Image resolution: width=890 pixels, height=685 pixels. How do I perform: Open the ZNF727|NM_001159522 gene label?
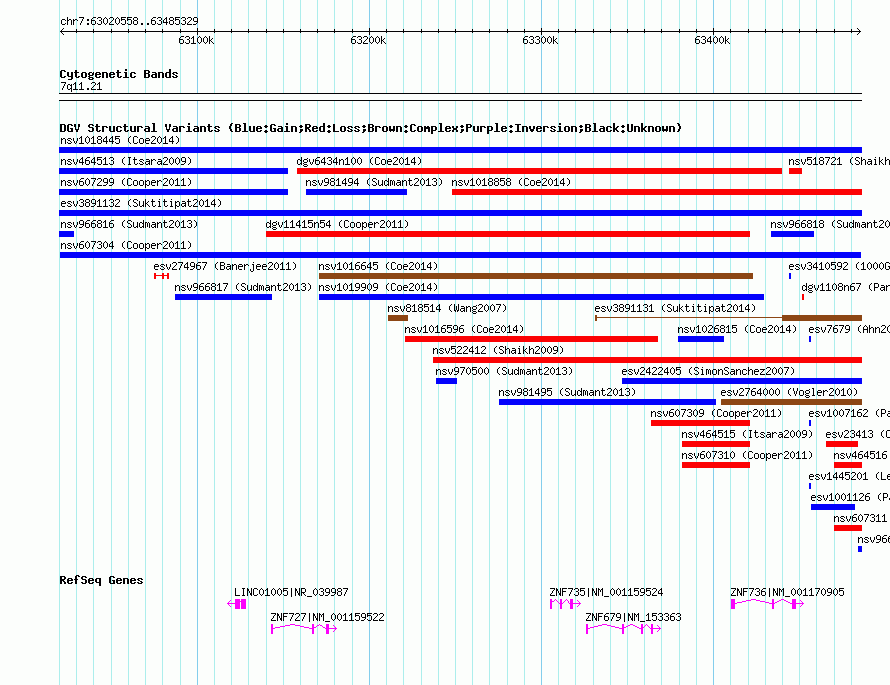[x=328, y=617]
